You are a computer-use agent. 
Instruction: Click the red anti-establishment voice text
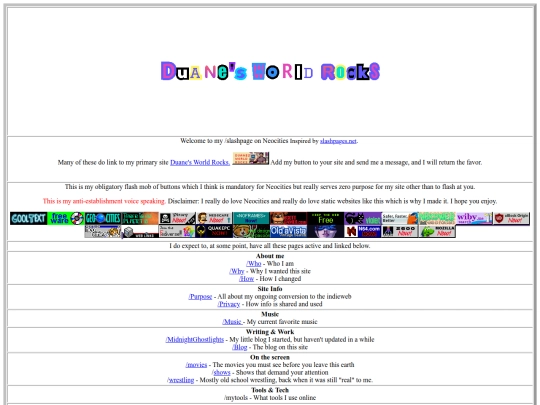point(104,201)
